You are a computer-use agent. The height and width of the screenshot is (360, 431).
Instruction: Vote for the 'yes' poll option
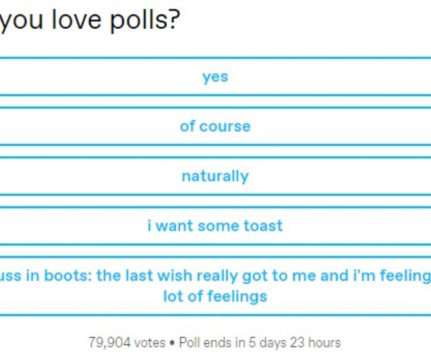(215, 77)
